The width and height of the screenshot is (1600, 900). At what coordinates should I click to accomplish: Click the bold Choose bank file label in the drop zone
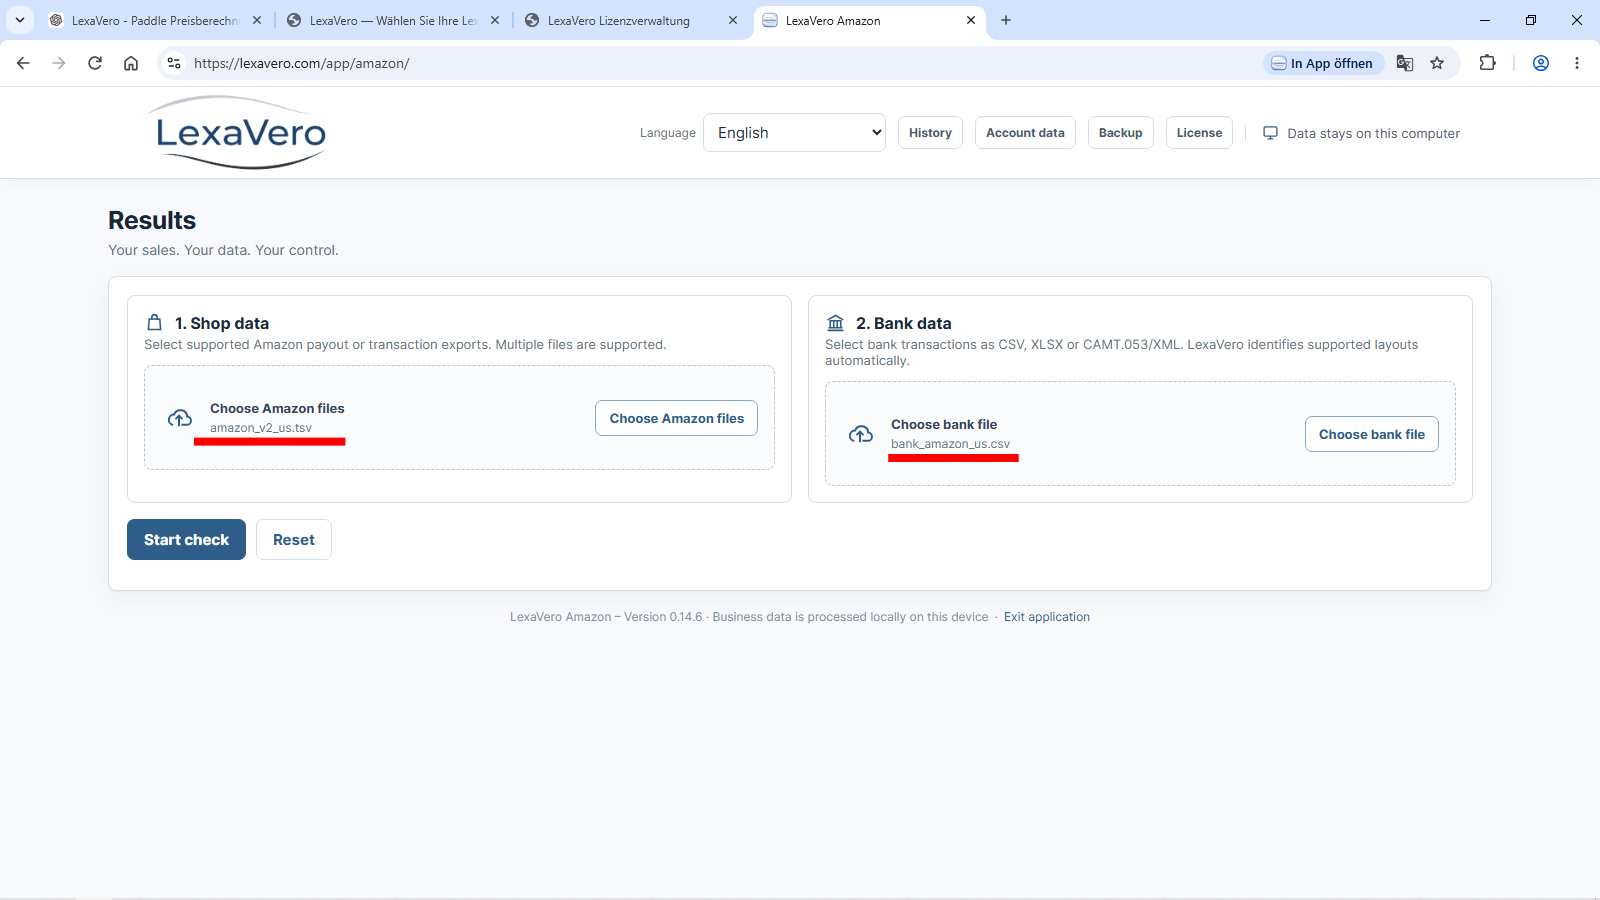click(x=944, y=424)
